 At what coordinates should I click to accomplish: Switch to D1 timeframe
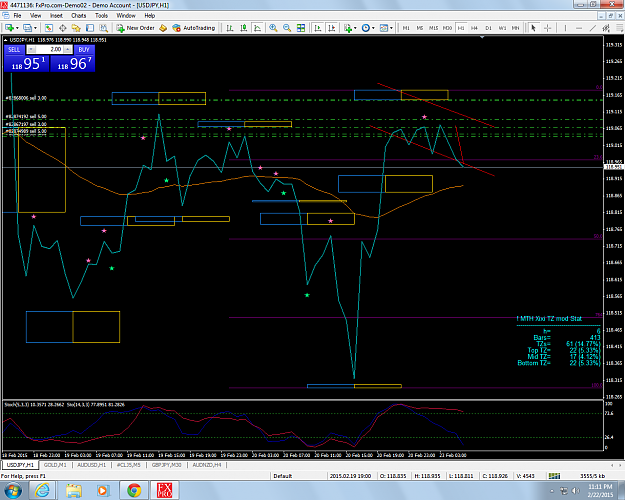click(488, 28)
